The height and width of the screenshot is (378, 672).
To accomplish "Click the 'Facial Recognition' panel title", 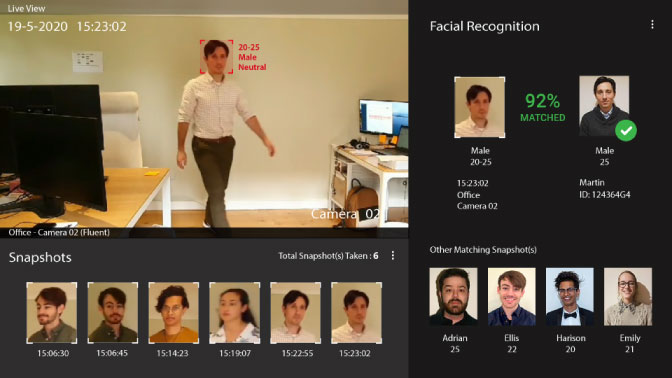I will [485, 27].
